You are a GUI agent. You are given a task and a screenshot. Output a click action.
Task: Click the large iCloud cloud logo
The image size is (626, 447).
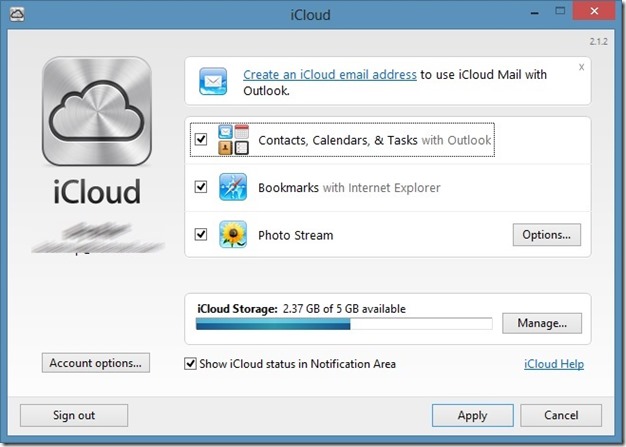click(97, 111)
